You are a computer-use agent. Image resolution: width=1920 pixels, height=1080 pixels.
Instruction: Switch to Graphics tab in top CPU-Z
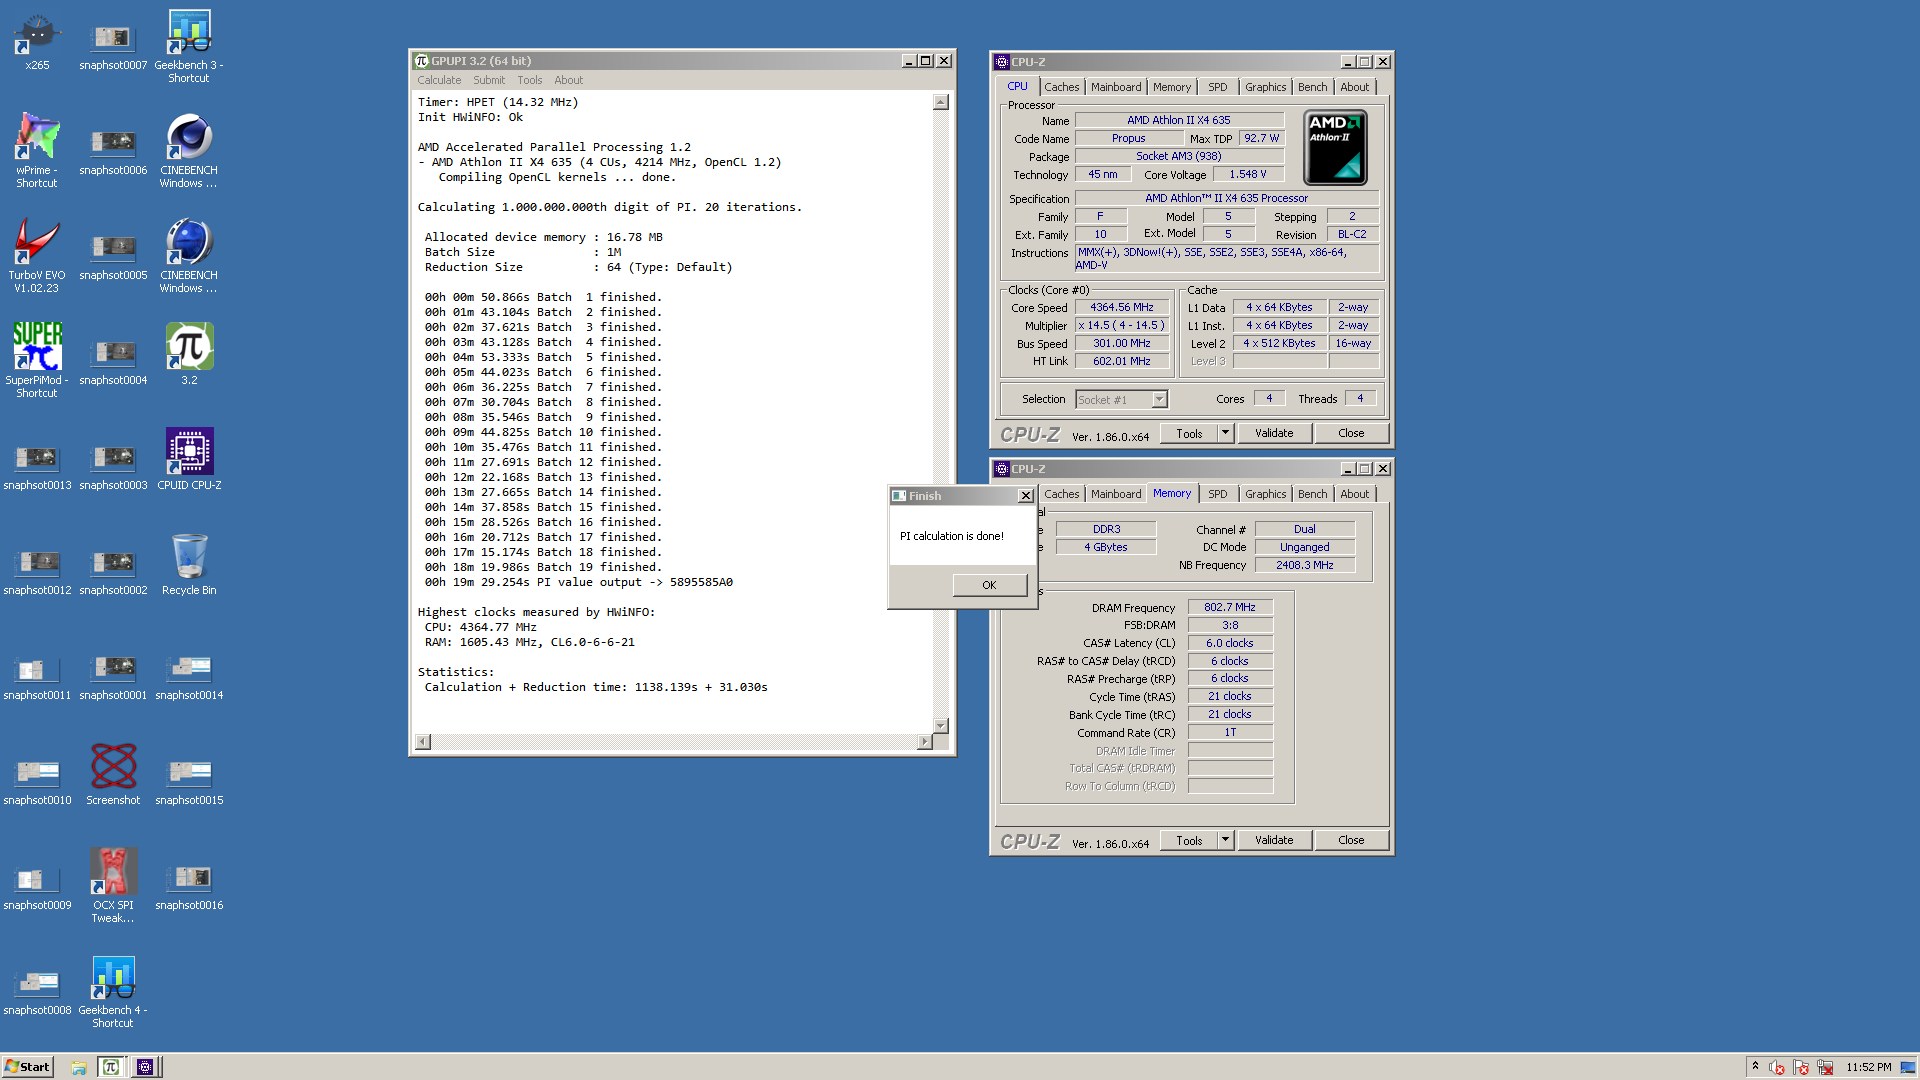pos(1265,87)
